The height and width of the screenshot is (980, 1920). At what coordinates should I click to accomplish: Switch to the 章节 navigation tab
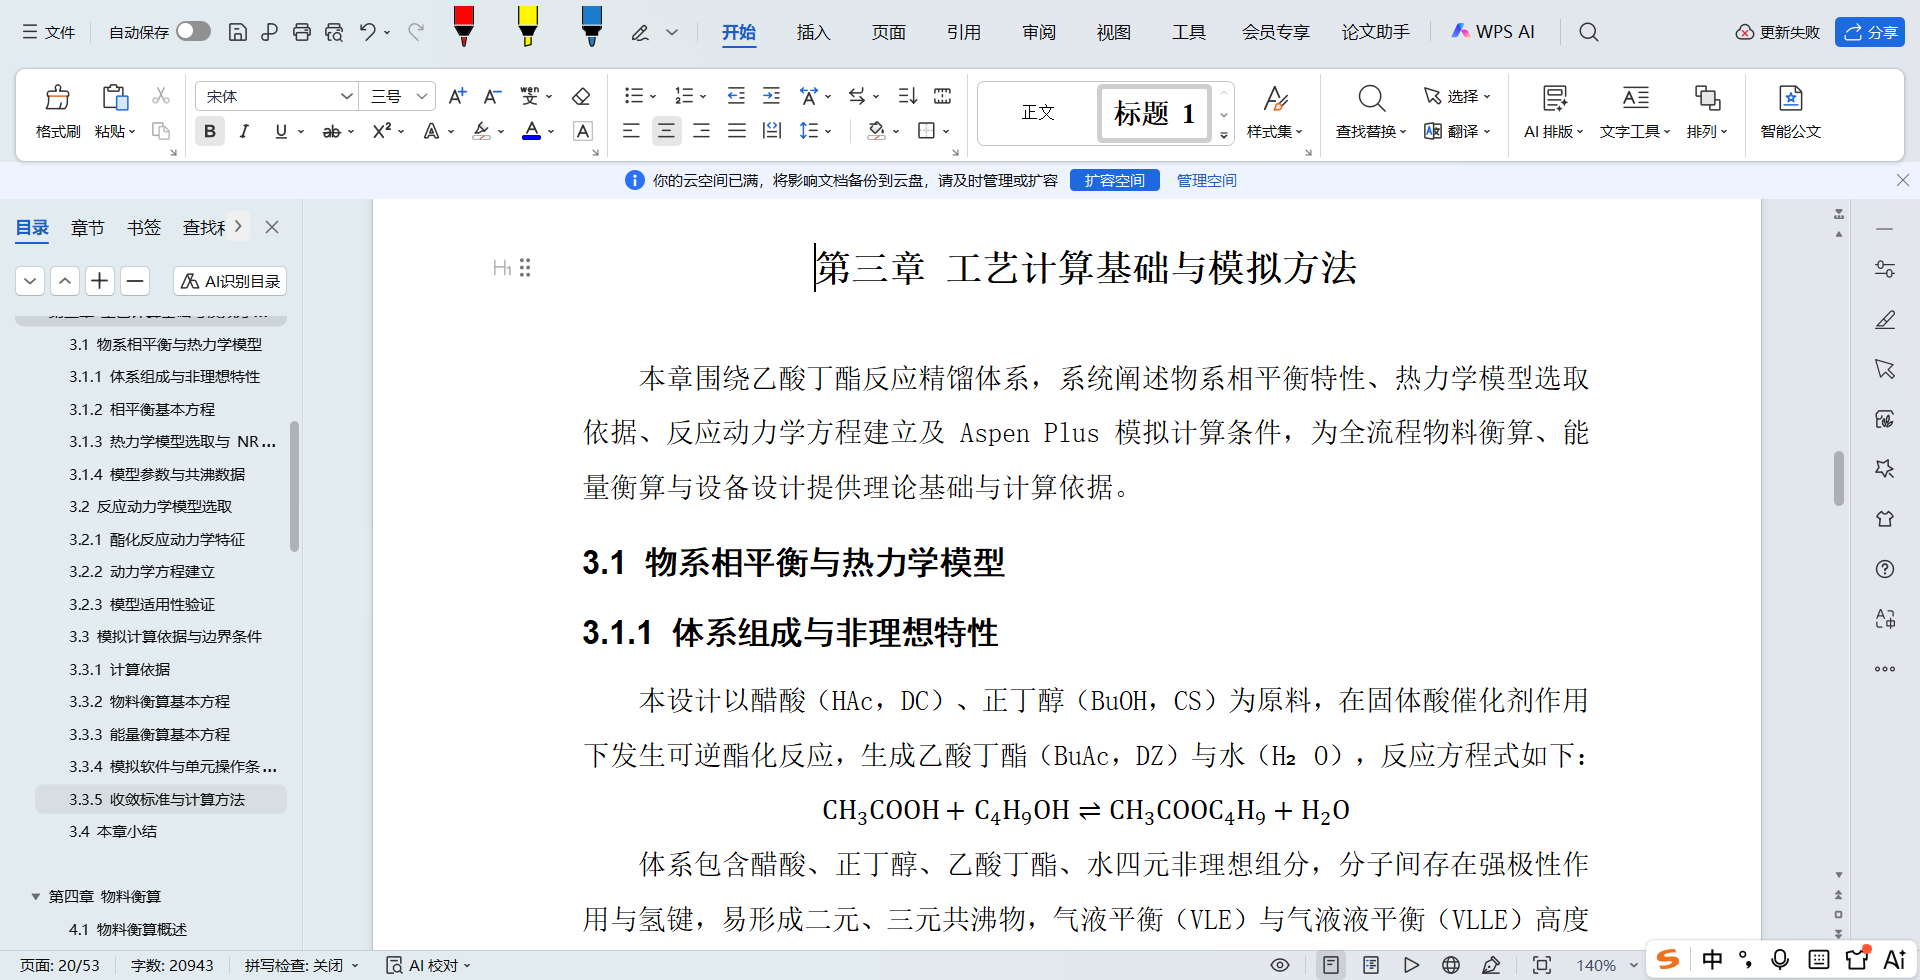coord(88,228)
